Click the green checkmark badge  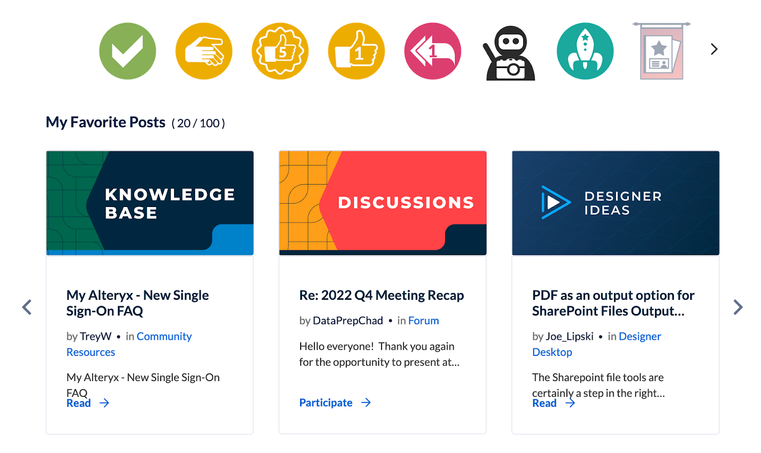point(128,51)
